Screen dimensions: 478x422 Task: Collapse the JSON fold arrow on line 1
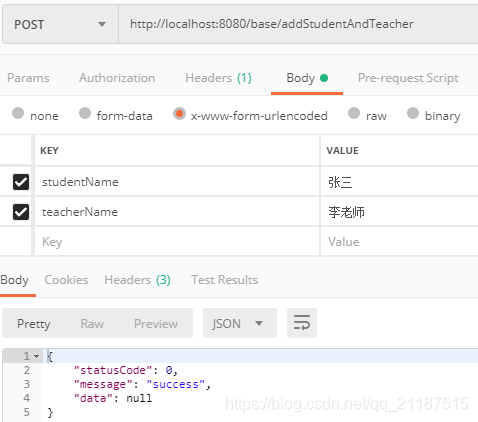point(37,356)
